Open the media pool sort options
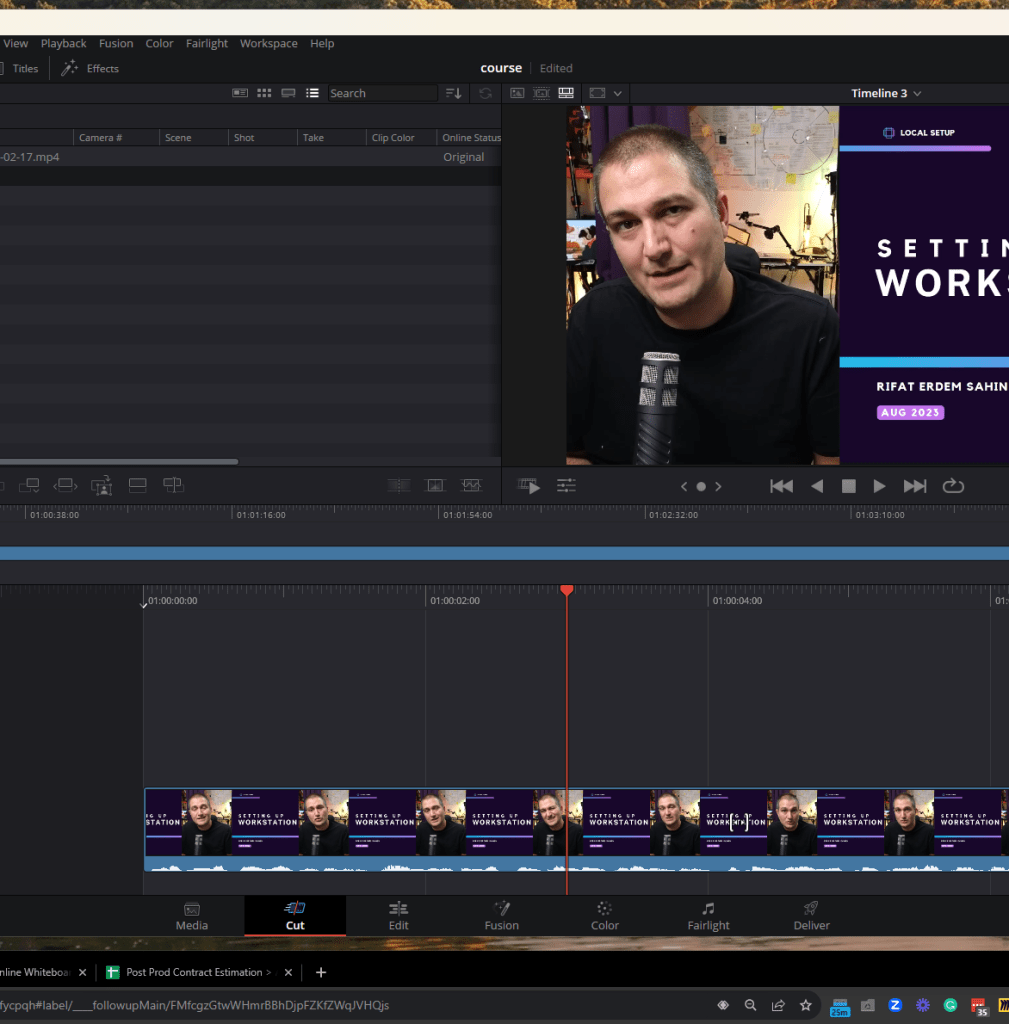 pos(453,93)
